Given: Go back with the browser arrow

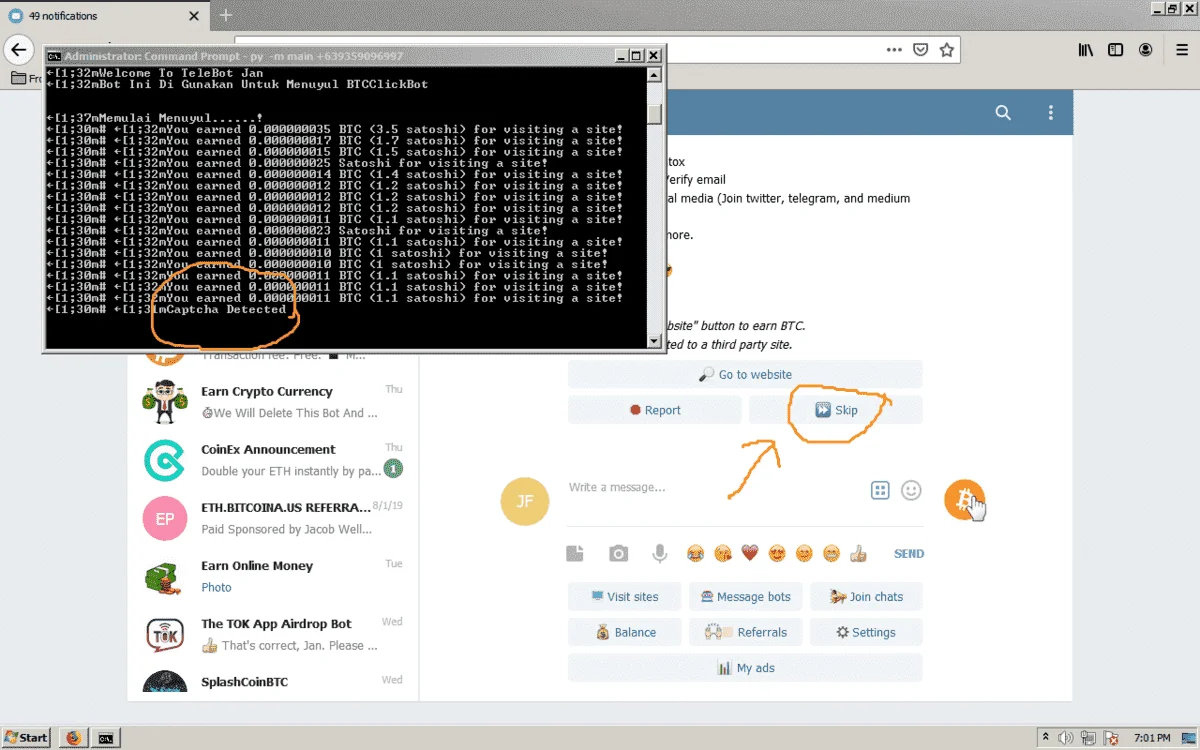Looking at the screenshot, I should (19, 50).
